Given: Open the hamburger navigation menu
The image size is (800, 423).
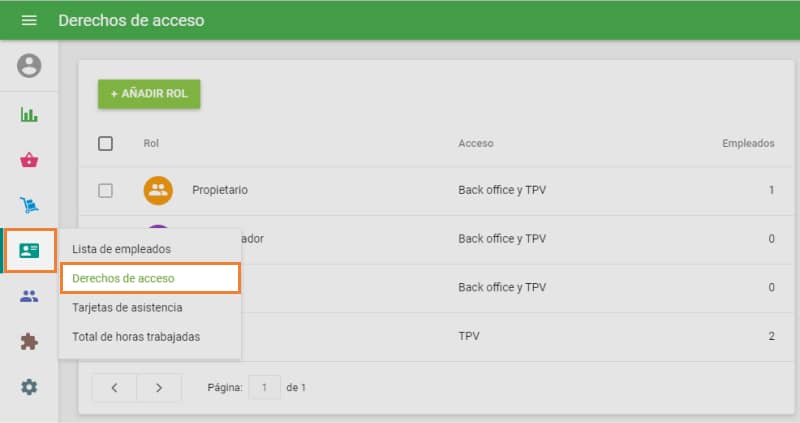Looking at the screenshot, I should point(29,20).
